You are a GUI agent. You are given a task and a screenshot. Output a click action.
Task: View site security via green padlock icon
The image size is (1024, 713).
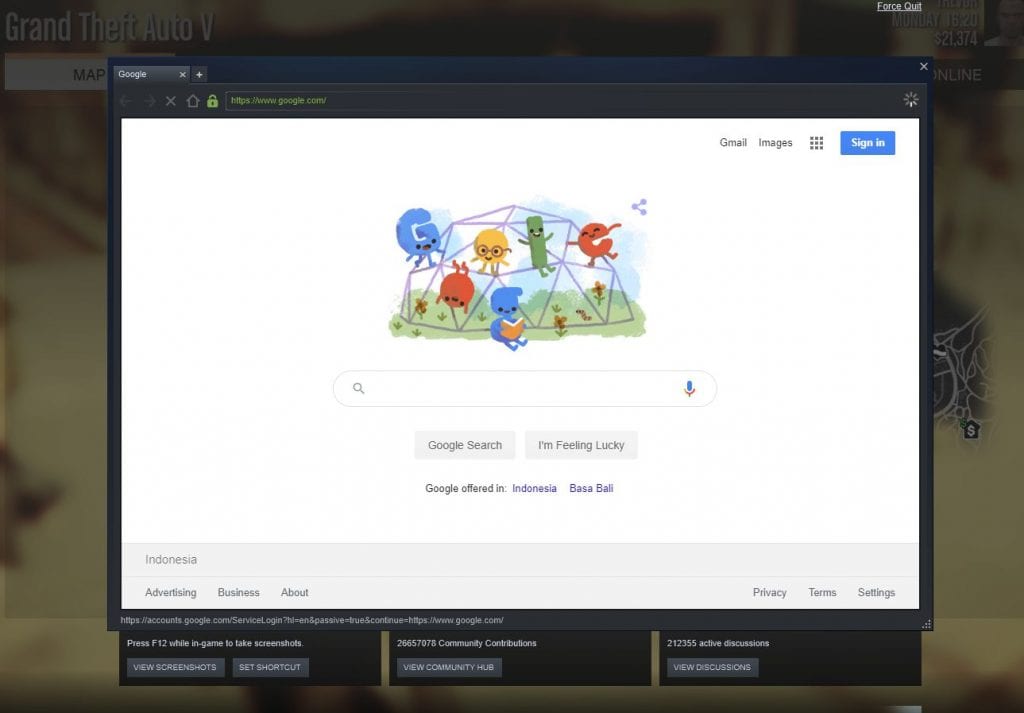click(212, 101)
